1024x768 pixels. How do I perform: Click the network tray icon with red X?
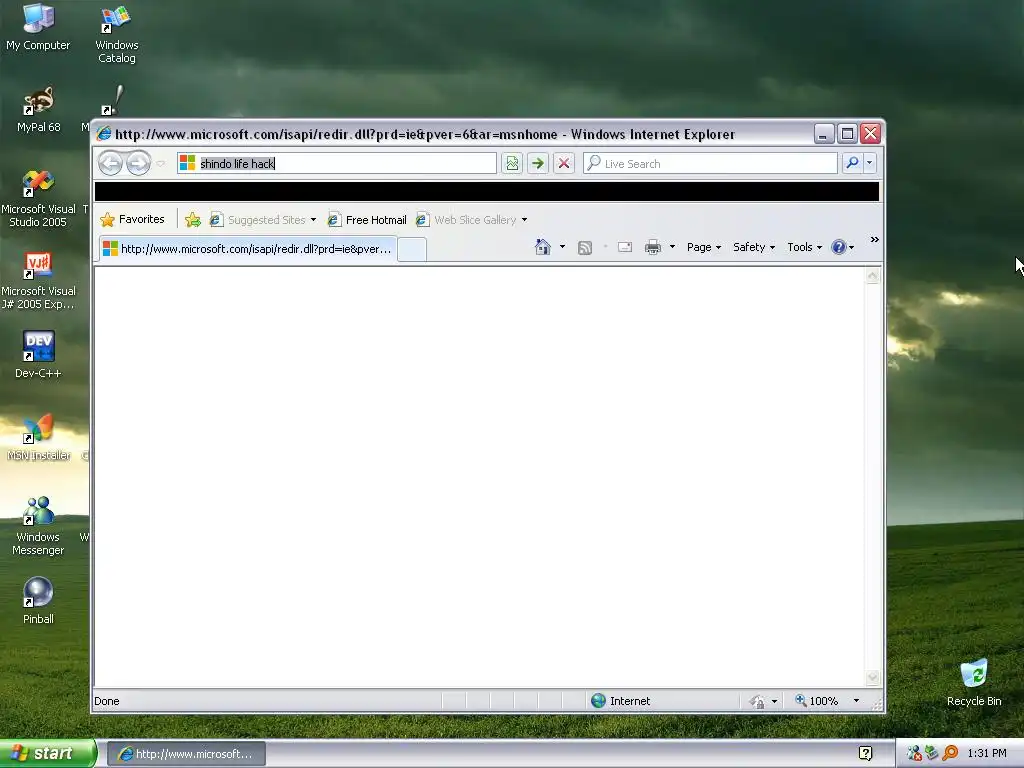[914, 754]
